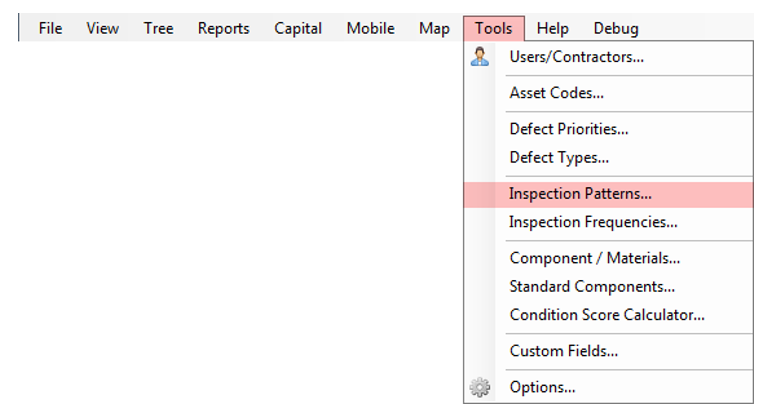The image size is (776, 414).
Task: Open the File menu
Action: pos(50,28)
